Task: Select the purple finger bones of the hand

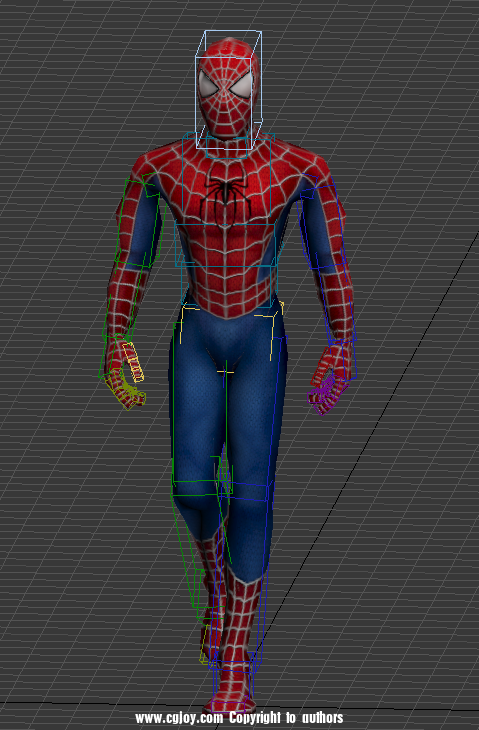Action: point(327,395)
